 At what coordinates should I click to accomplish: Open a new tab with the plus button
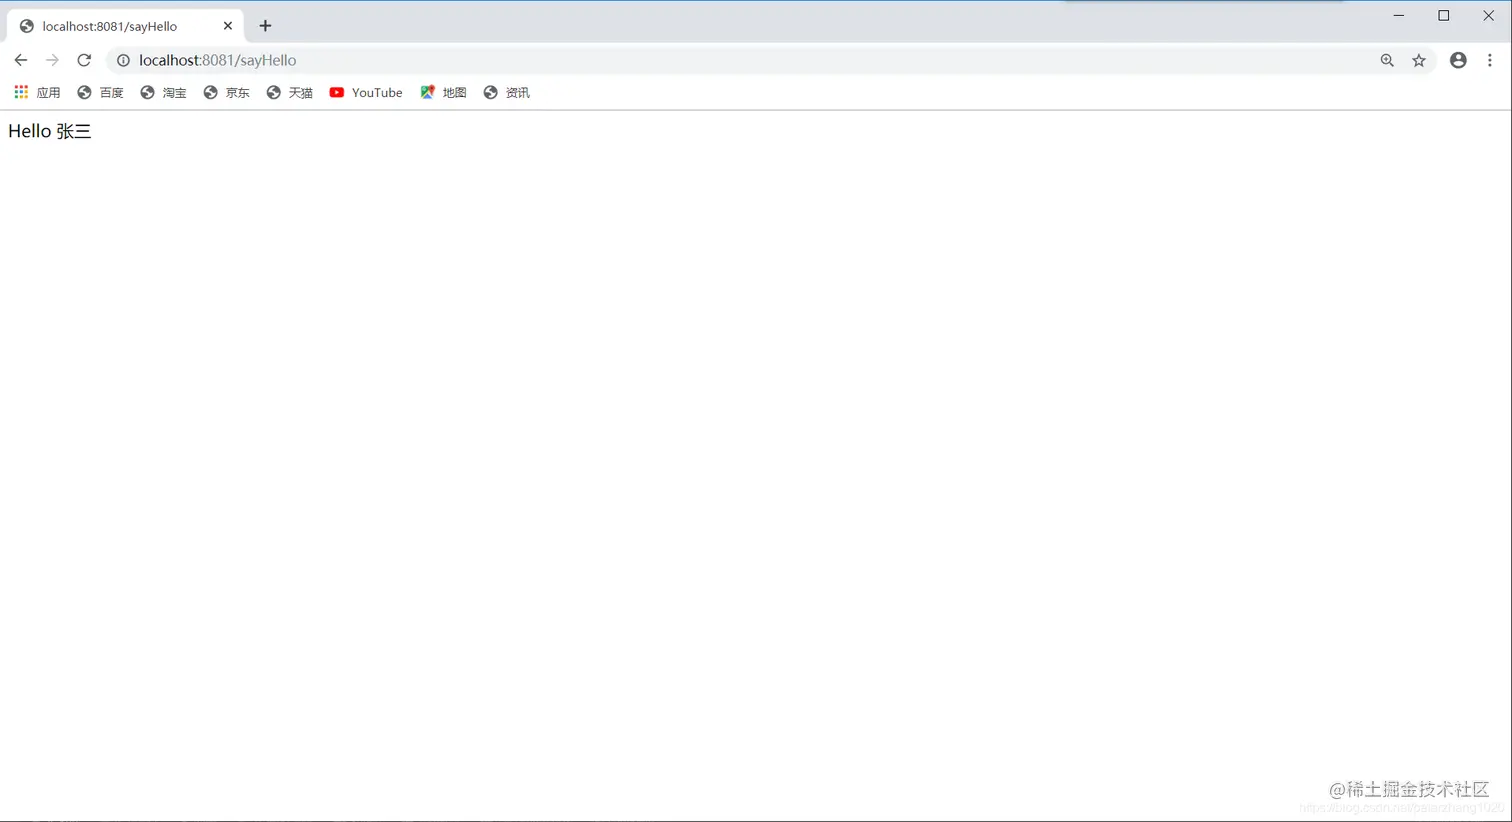pos(265,25)
